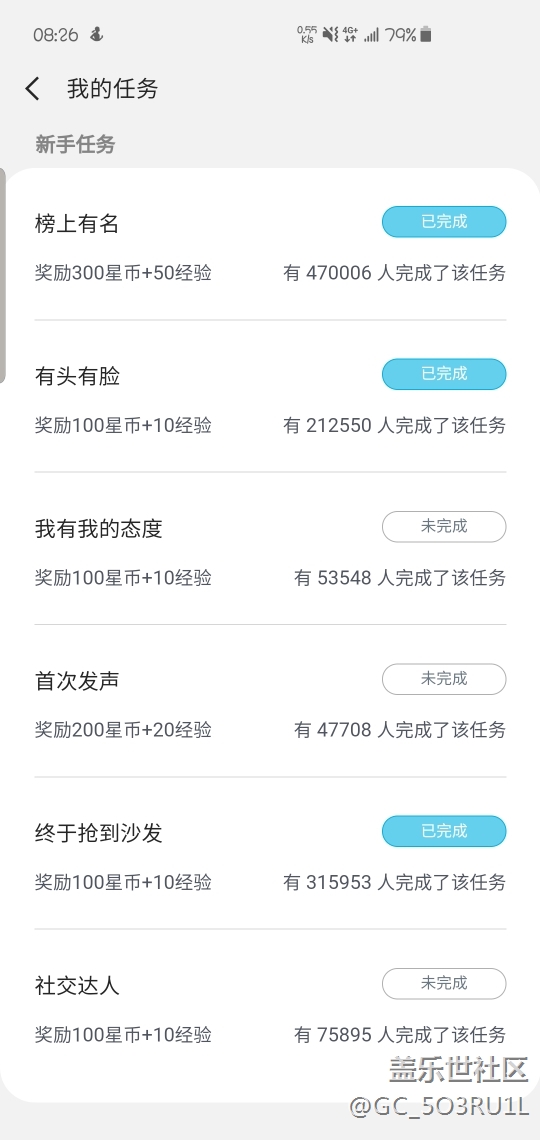Select the 社交达人 task title
Screen dimensions: 540x1140
[77, 986]
